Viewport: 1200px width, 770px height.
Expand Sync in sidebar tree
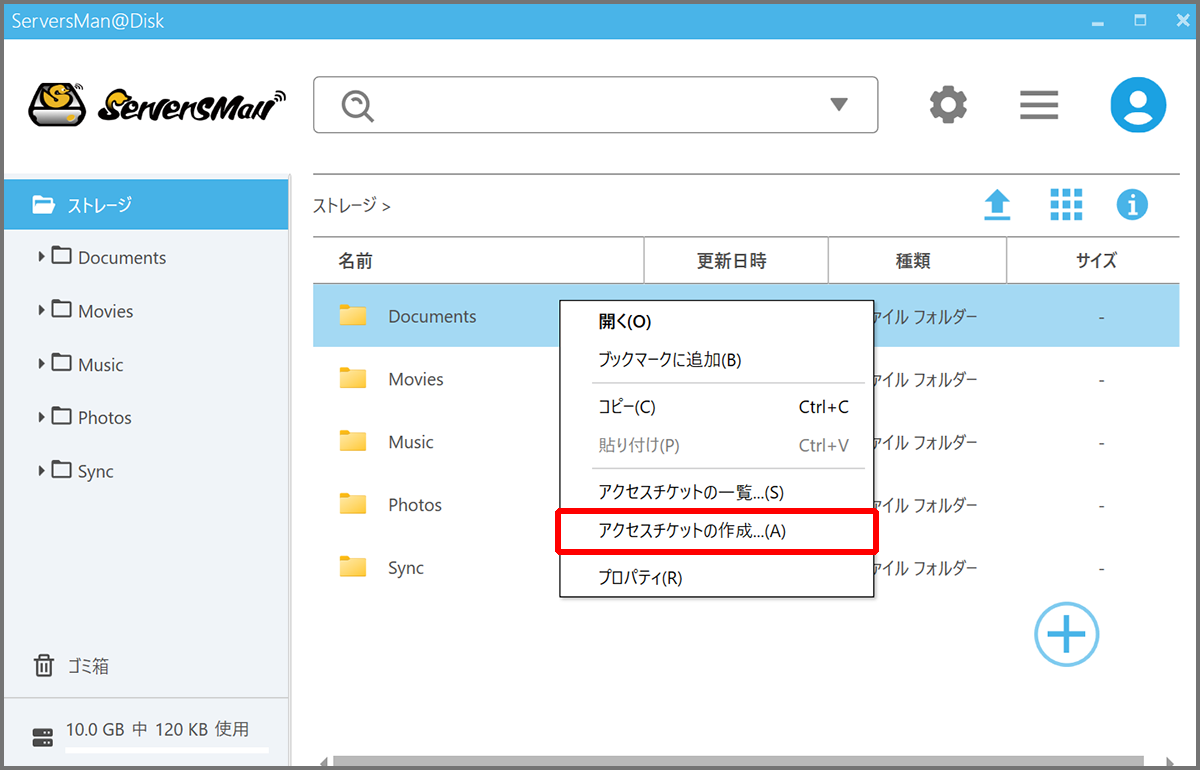41,471
